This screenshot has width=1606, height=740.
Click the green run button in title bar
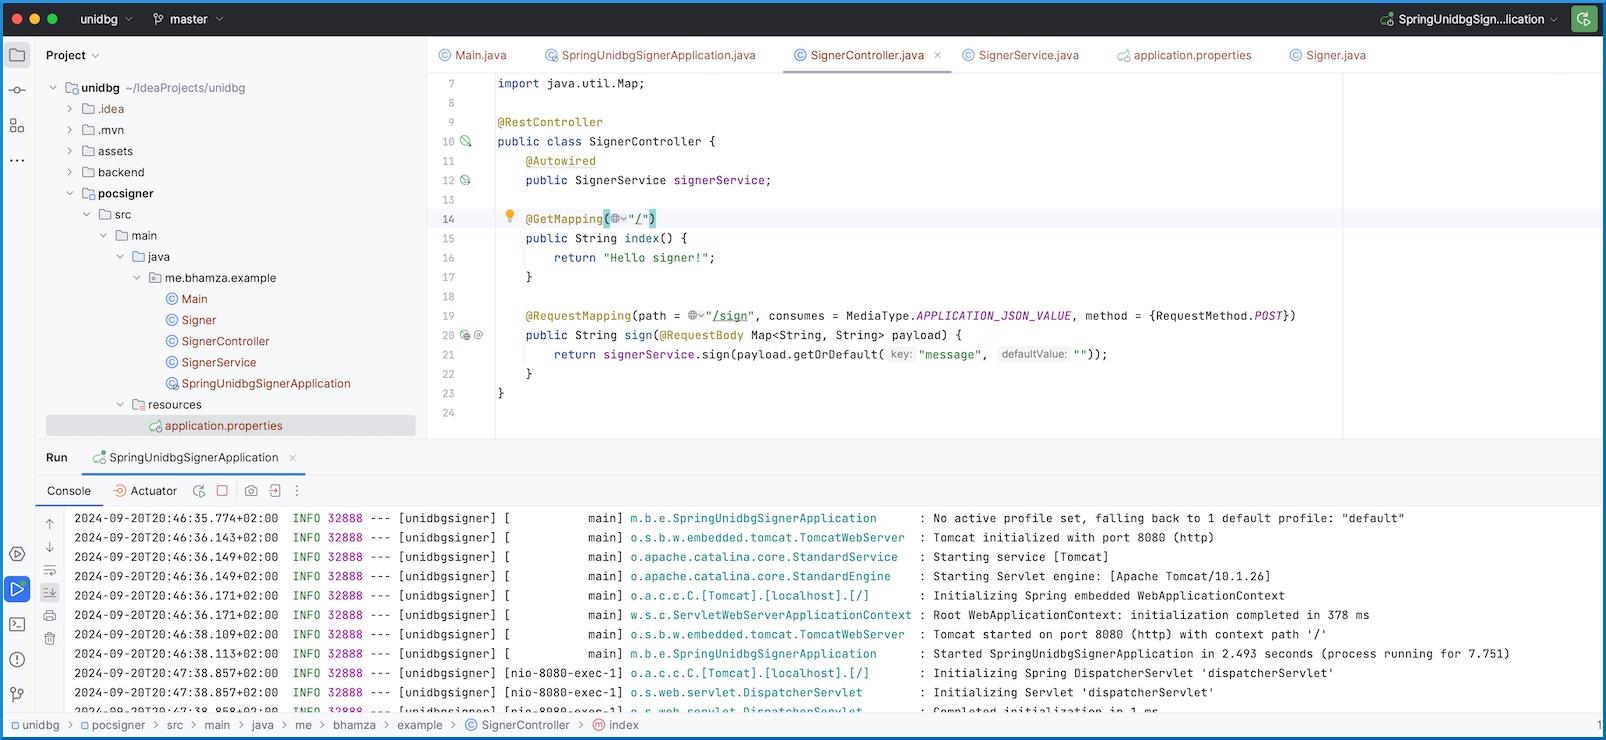[x=1584, y=19]
